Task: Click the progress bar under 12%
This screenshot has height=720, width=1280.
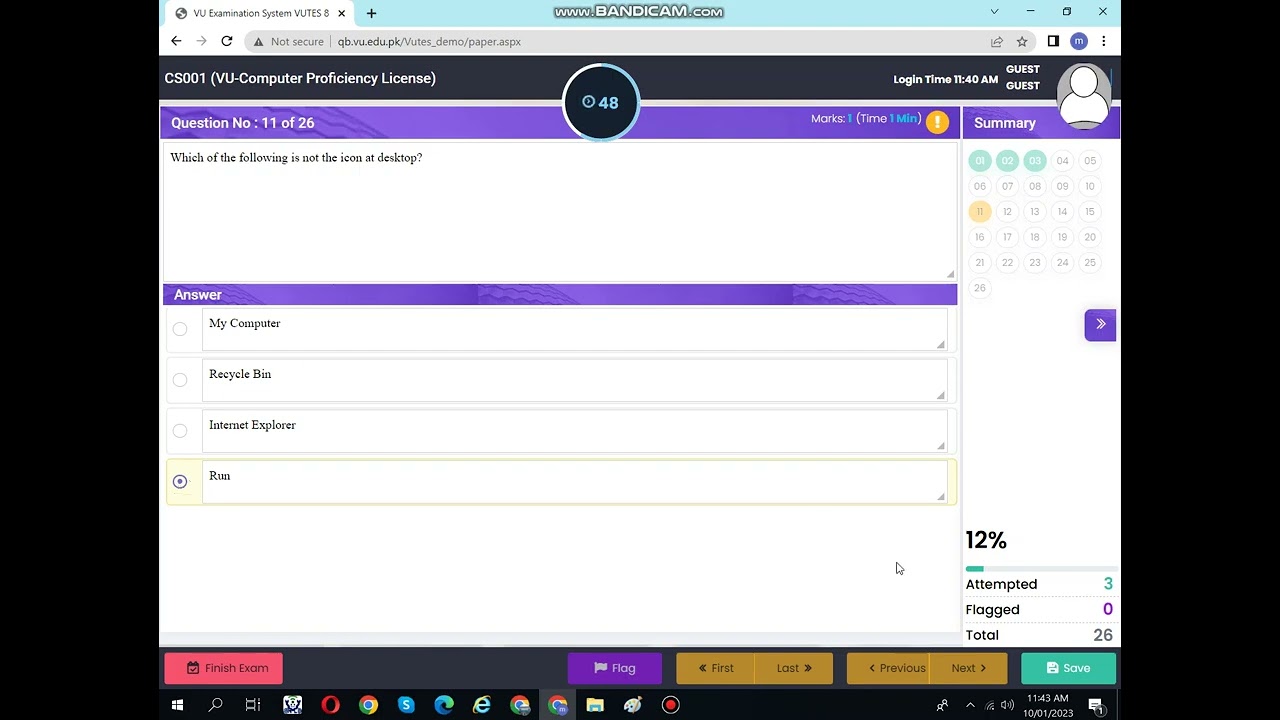Action: [1041, 569]
